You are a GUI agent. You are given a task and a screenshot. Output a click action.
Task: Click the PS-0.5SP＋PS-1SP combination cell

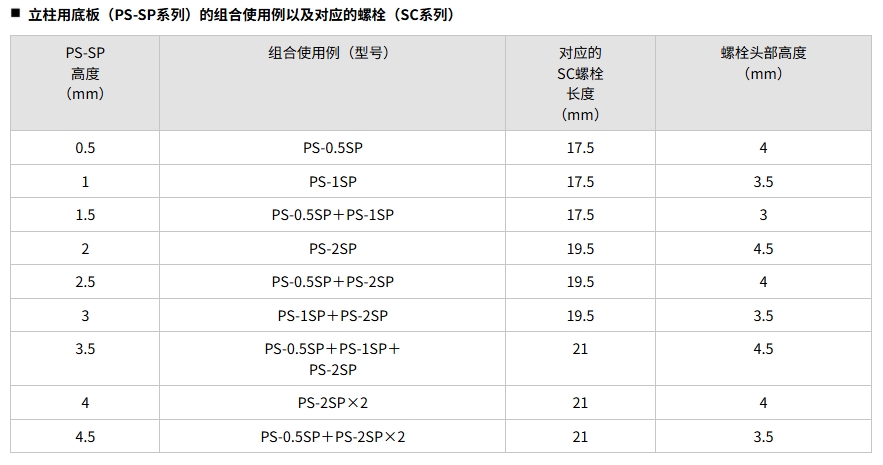(332, 214)
